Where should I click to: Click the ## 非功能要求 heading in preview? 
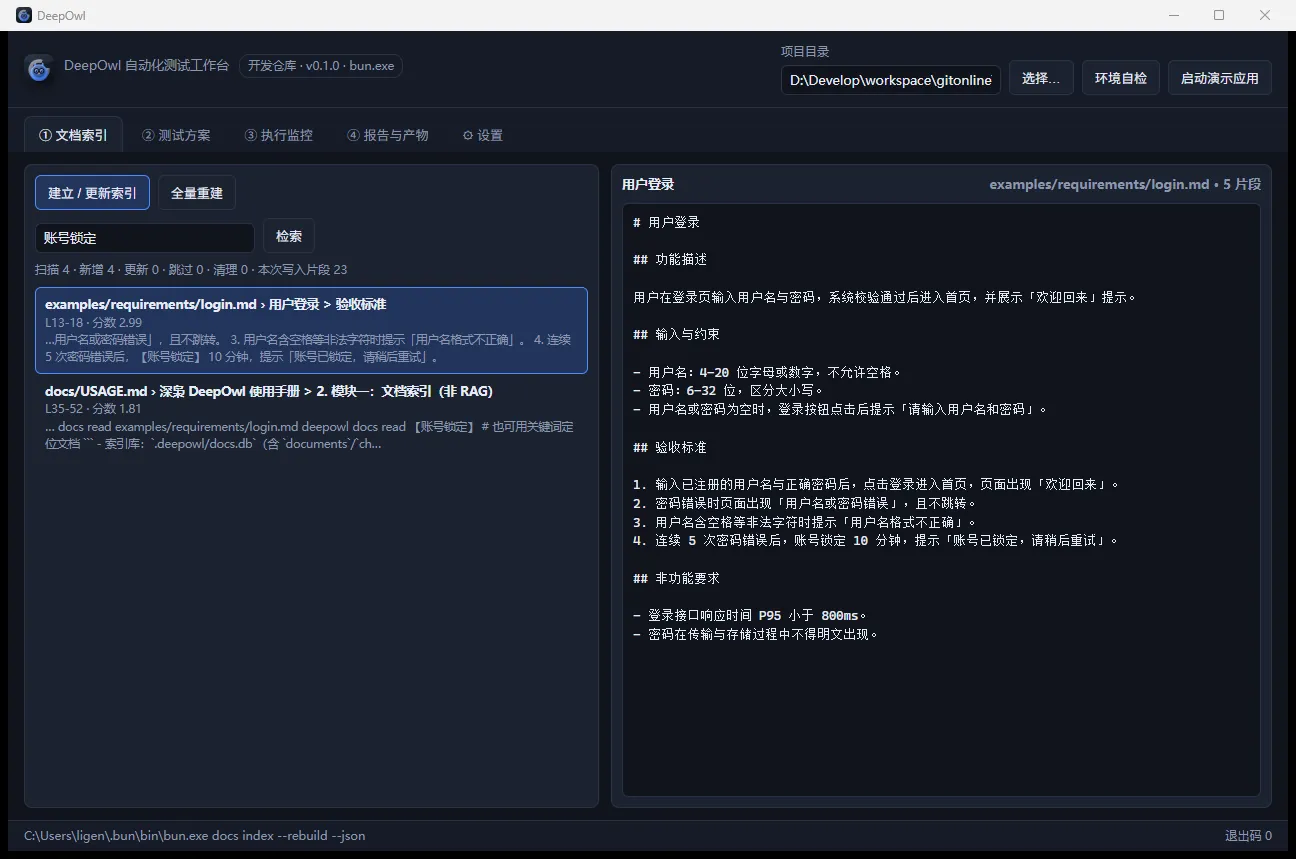[x=677, y=578]
